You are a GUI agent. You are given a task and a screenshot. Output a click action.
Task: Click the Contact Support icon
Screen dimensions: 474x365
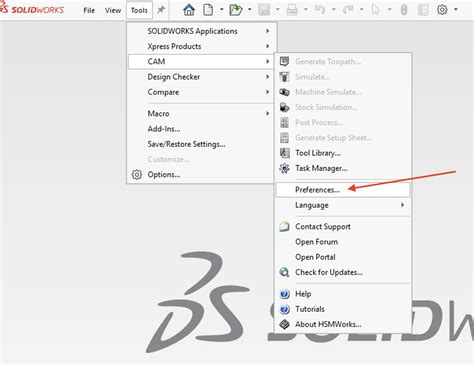point(284,227)
